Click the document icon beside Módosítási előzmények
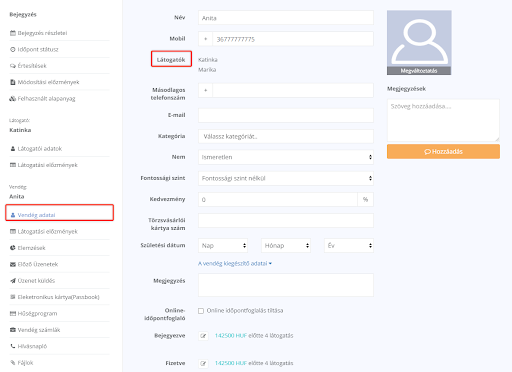 [13, 82]
